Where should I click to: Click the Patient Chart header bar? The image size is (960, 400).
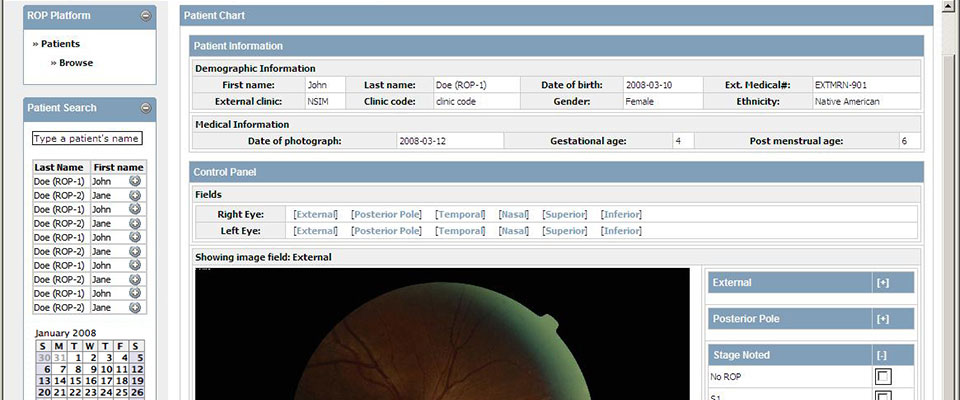(x=557, y=16)
